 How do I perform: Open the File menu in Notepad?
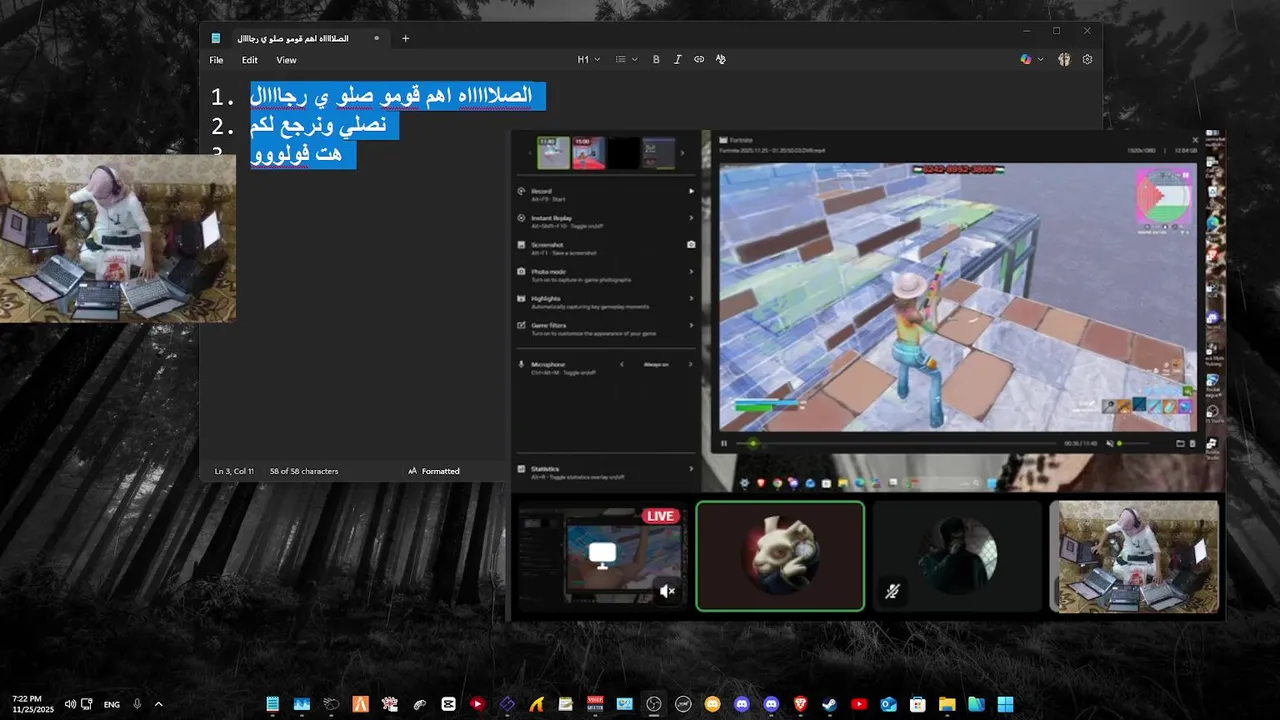pyautogui.click(x=216, y=60)
